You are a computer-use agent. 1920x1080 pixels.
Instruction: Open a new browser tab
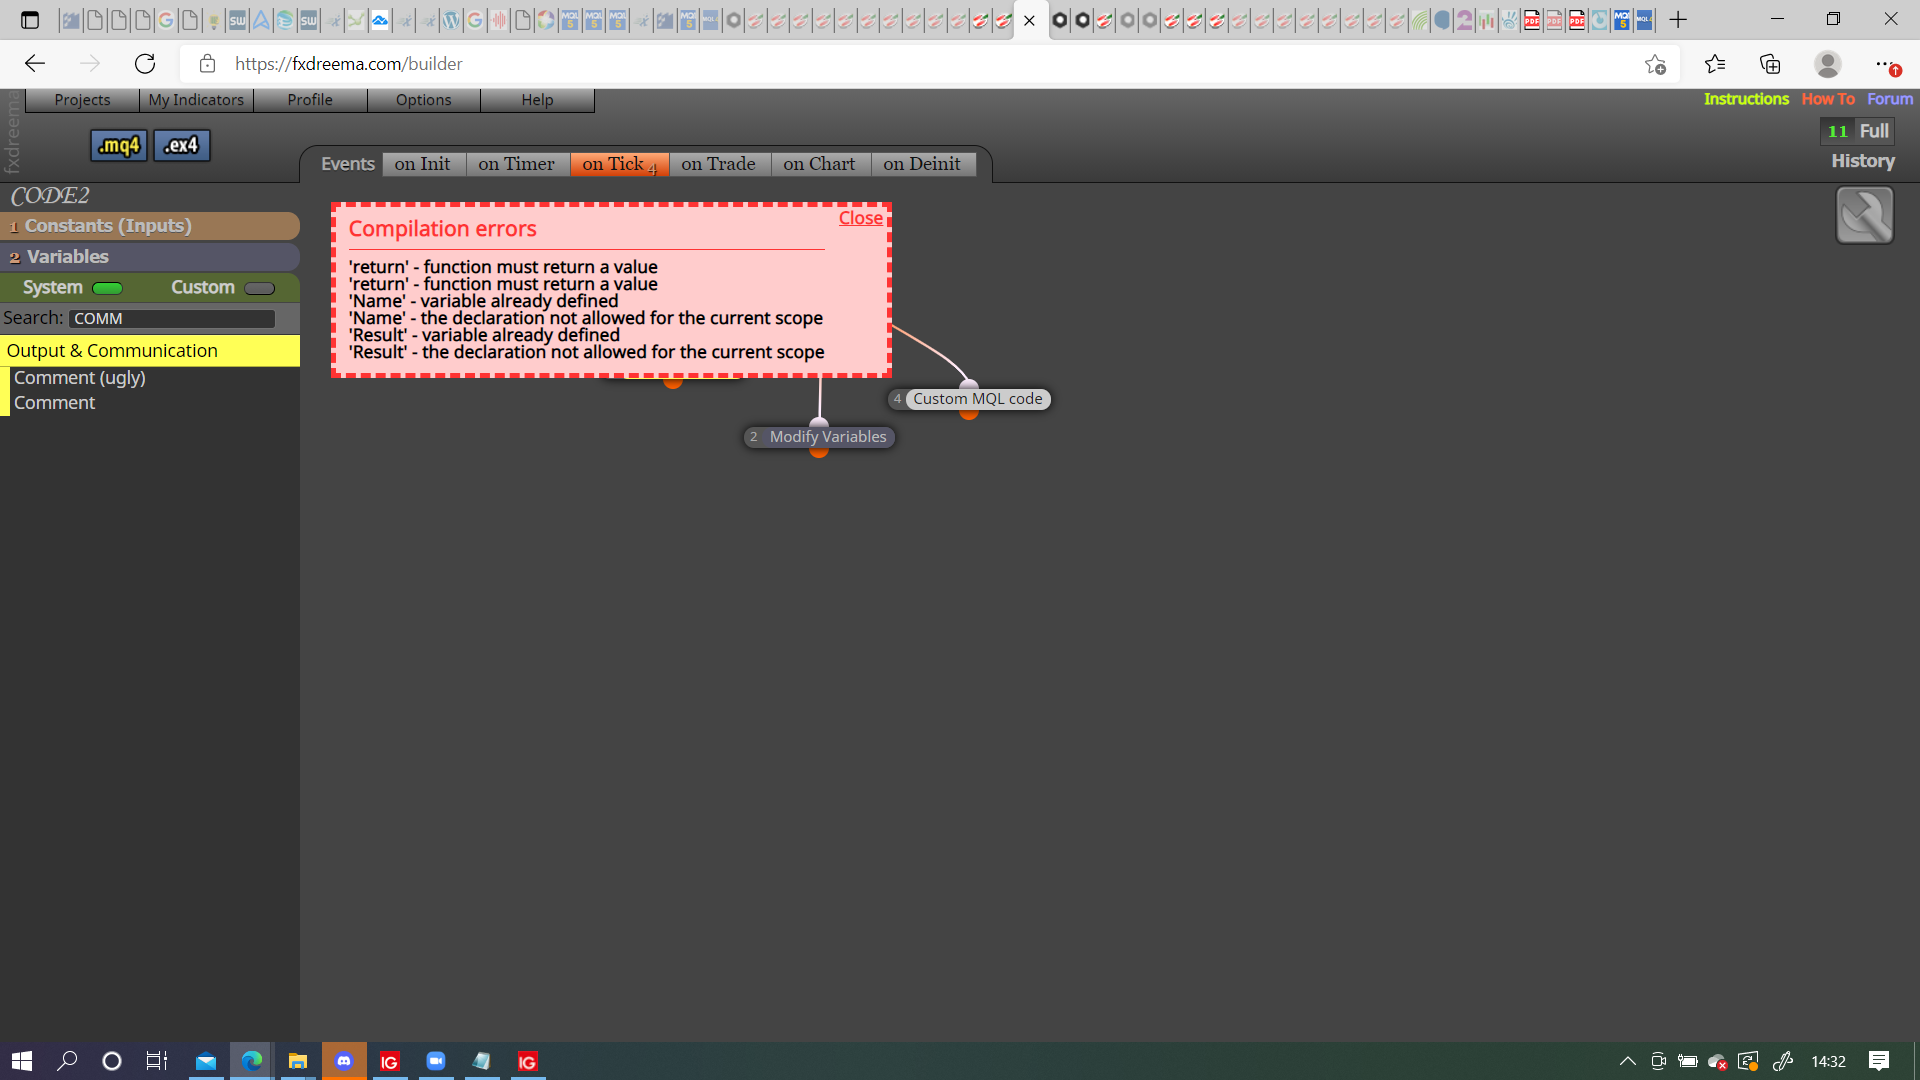(x=1678, y=20)
